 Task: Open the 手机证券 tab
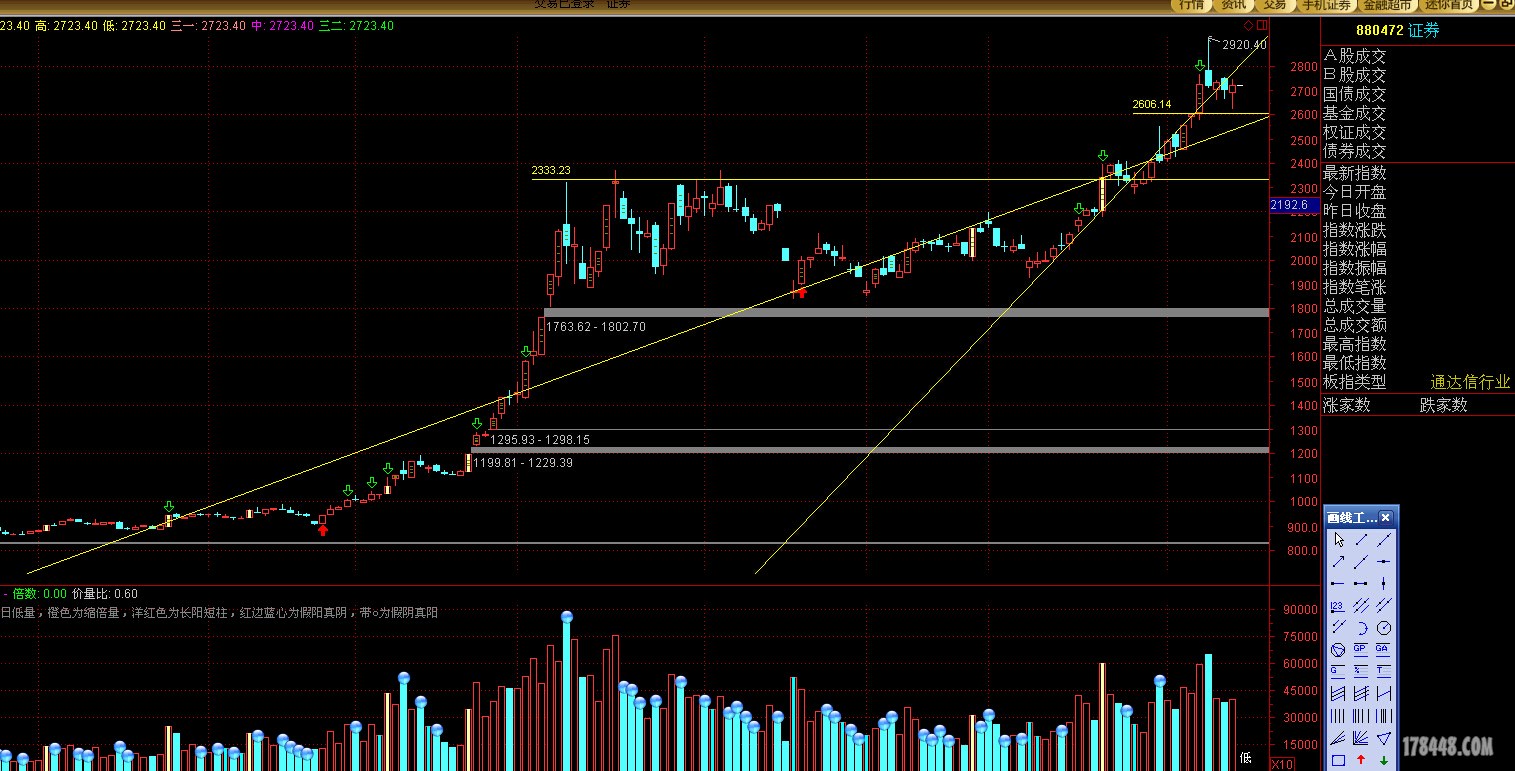point(1326,5)
